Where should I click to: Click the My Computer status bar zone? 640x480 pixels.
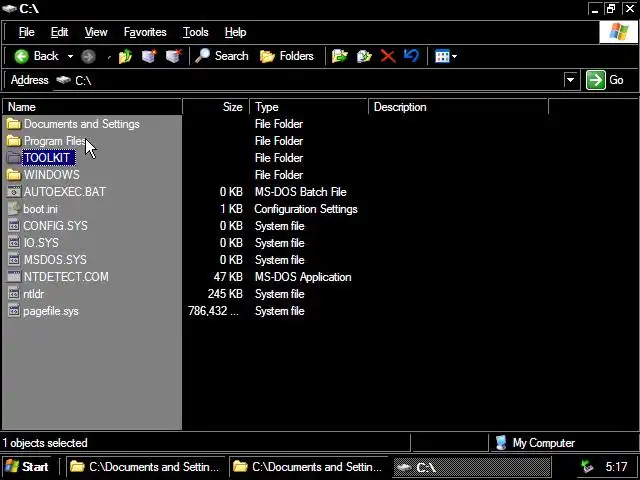point(563,443)
